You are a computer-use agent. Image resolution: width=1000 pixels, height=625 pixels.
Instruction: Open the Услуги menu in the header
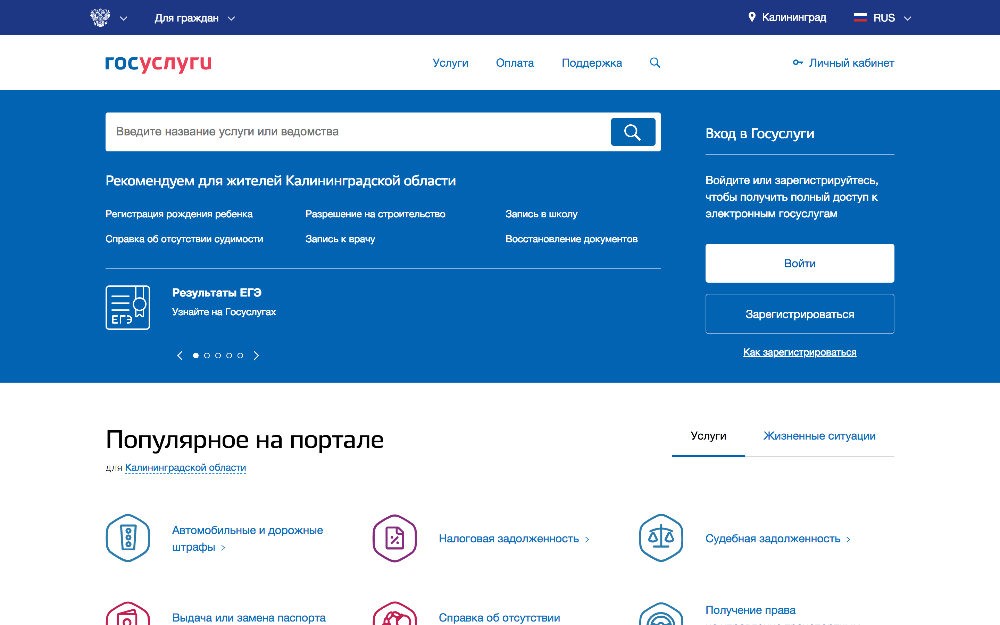[x=450, y=62]
